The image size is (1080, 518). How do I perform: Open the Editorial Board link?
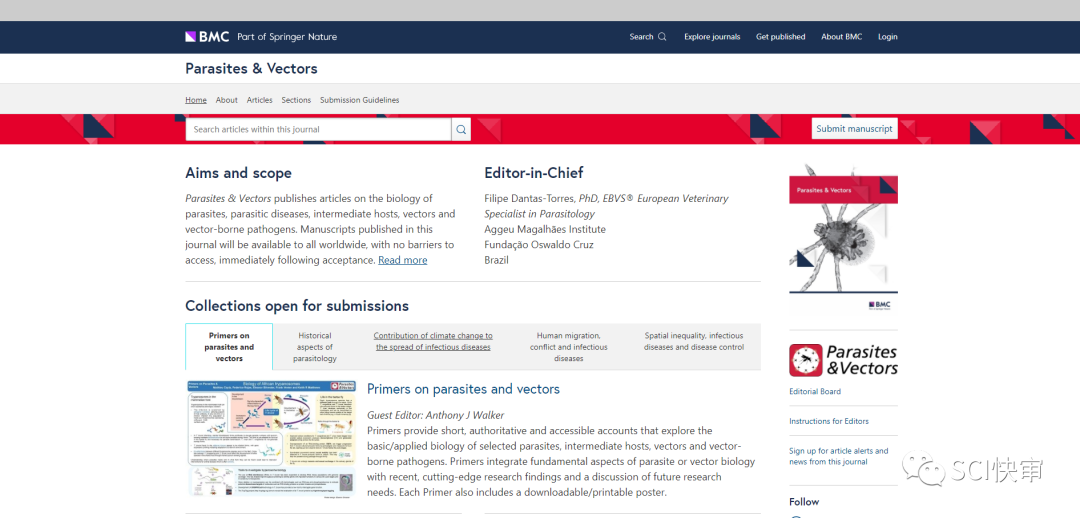click(814, 392)
